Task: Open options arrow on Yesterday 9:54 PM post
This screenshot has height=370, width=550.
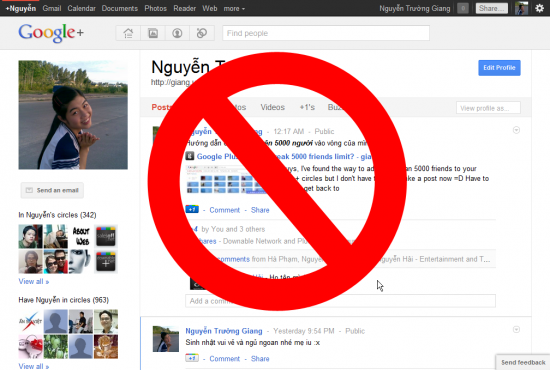Action: (x=516, y=329)
